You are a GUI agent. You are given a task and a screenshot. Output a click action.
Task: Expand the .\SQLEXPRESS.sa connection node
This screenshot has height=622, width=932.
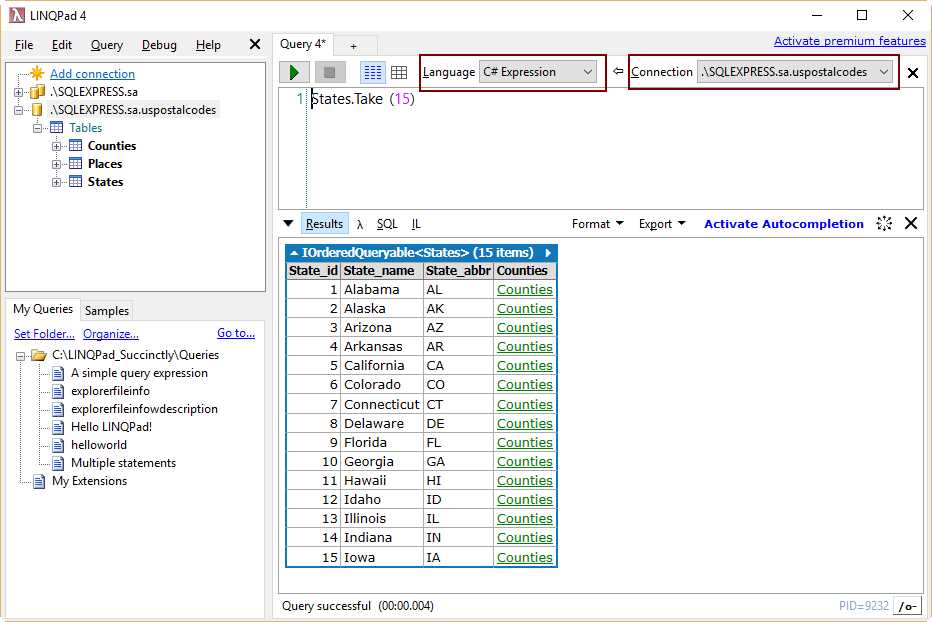[x=18, y=92]
